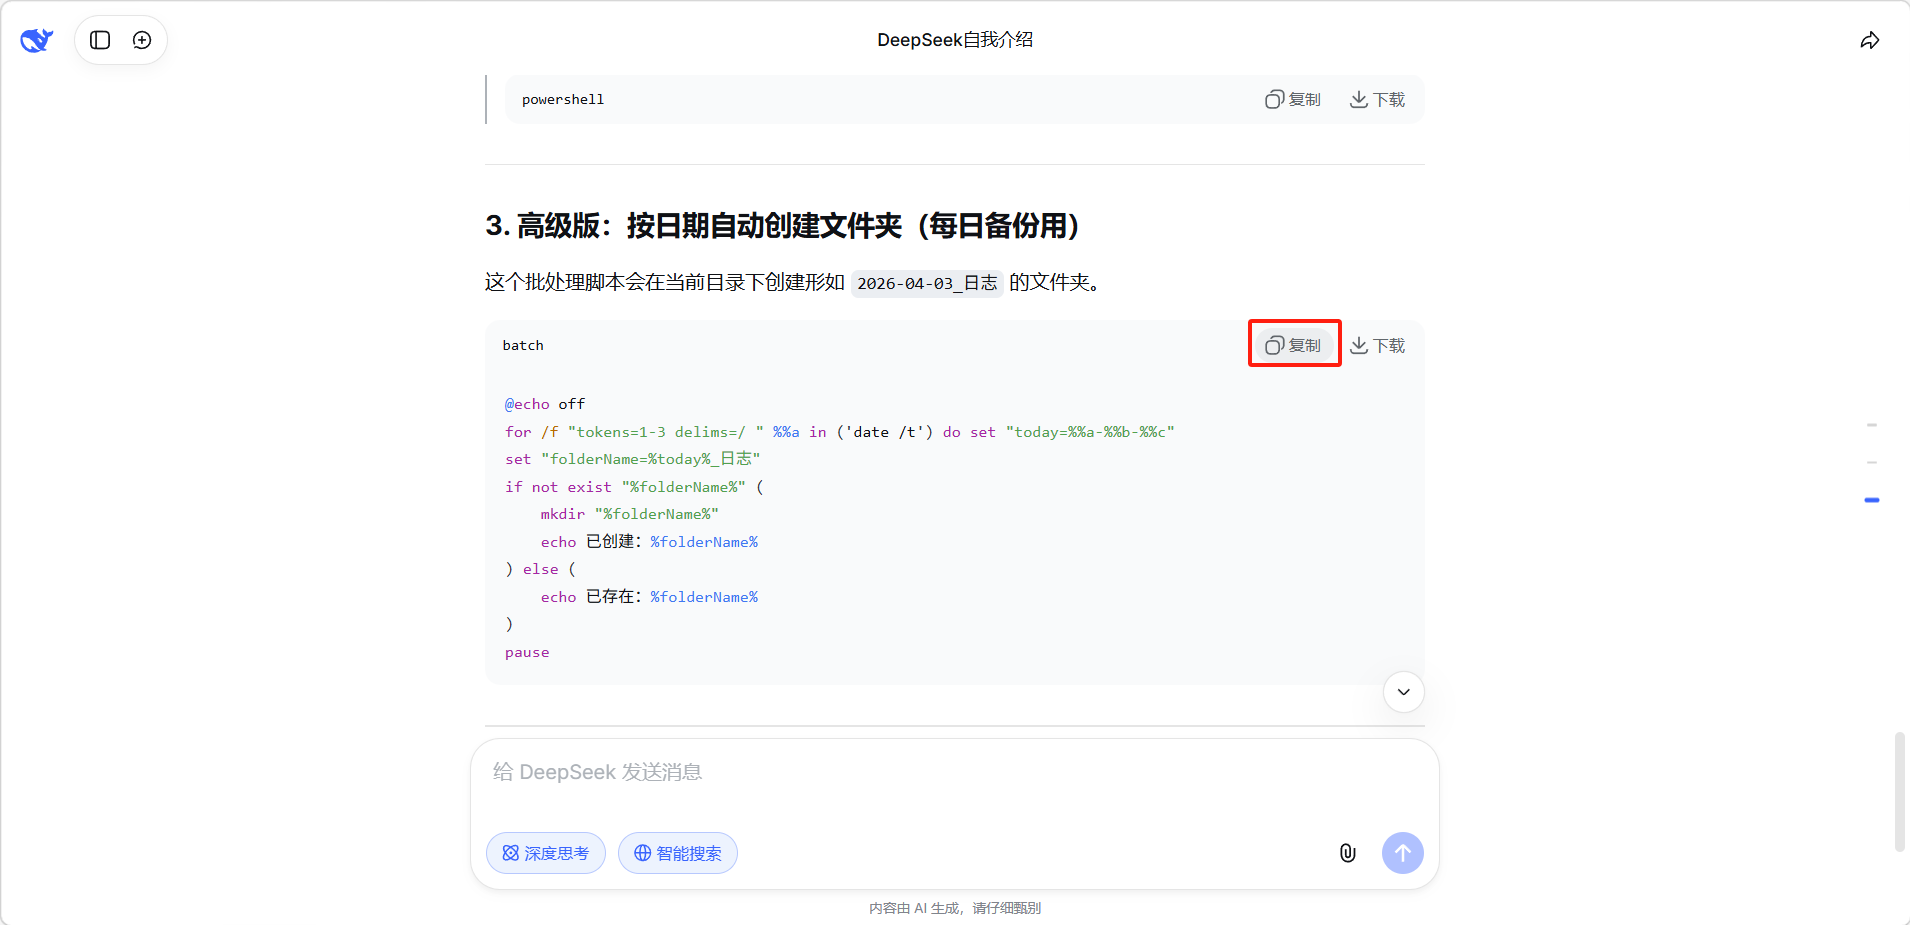Image resolution: width=1910 pixels, height=925 pixels.
Task: Click the share arrow icon
Action: tap(1869, 40)
